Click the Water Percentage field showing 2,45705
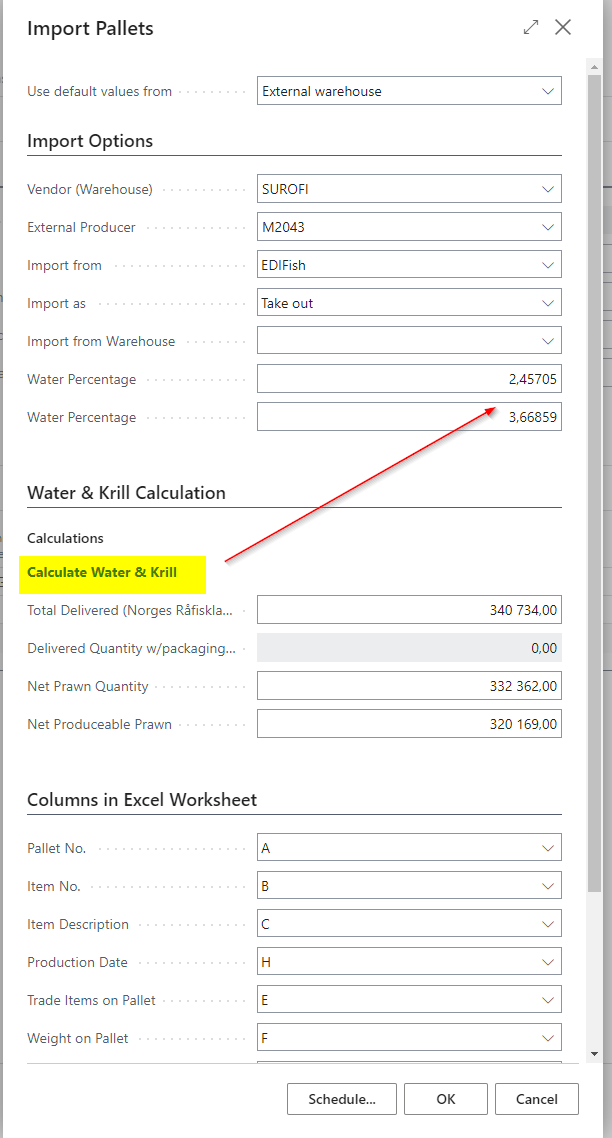This screenshot has width=612, height=1138. (x=409, y=379)
